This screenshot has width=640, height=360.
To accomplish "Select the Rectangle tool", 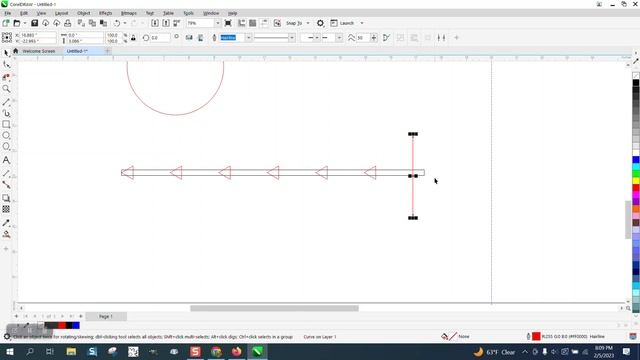I will click(x=6, y=124).
